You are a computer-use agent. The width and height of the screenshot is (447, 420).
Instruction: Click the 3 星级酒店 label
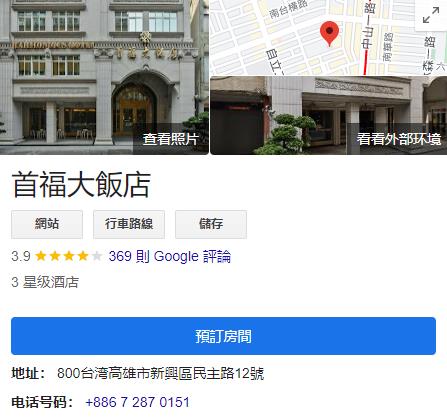[x=45, y=282]
